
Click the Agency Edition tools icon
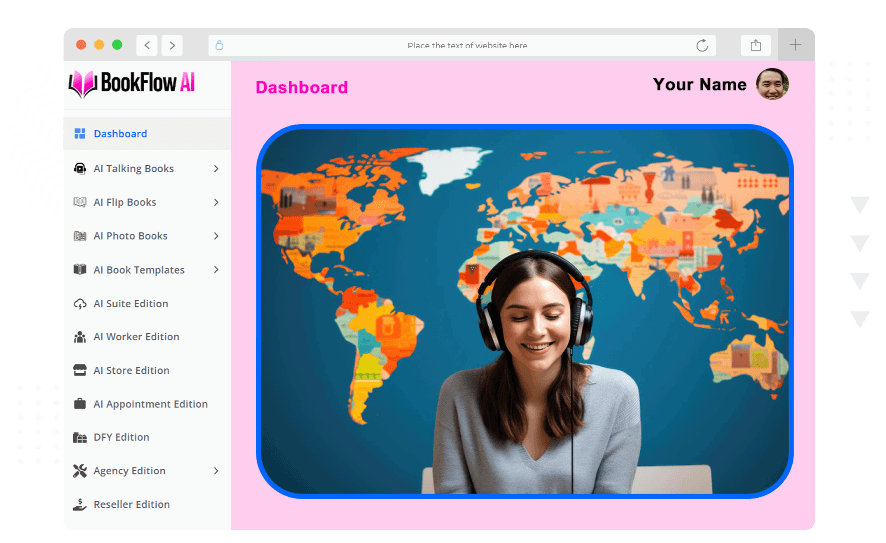pyautogui.click(x=80, y=471)
